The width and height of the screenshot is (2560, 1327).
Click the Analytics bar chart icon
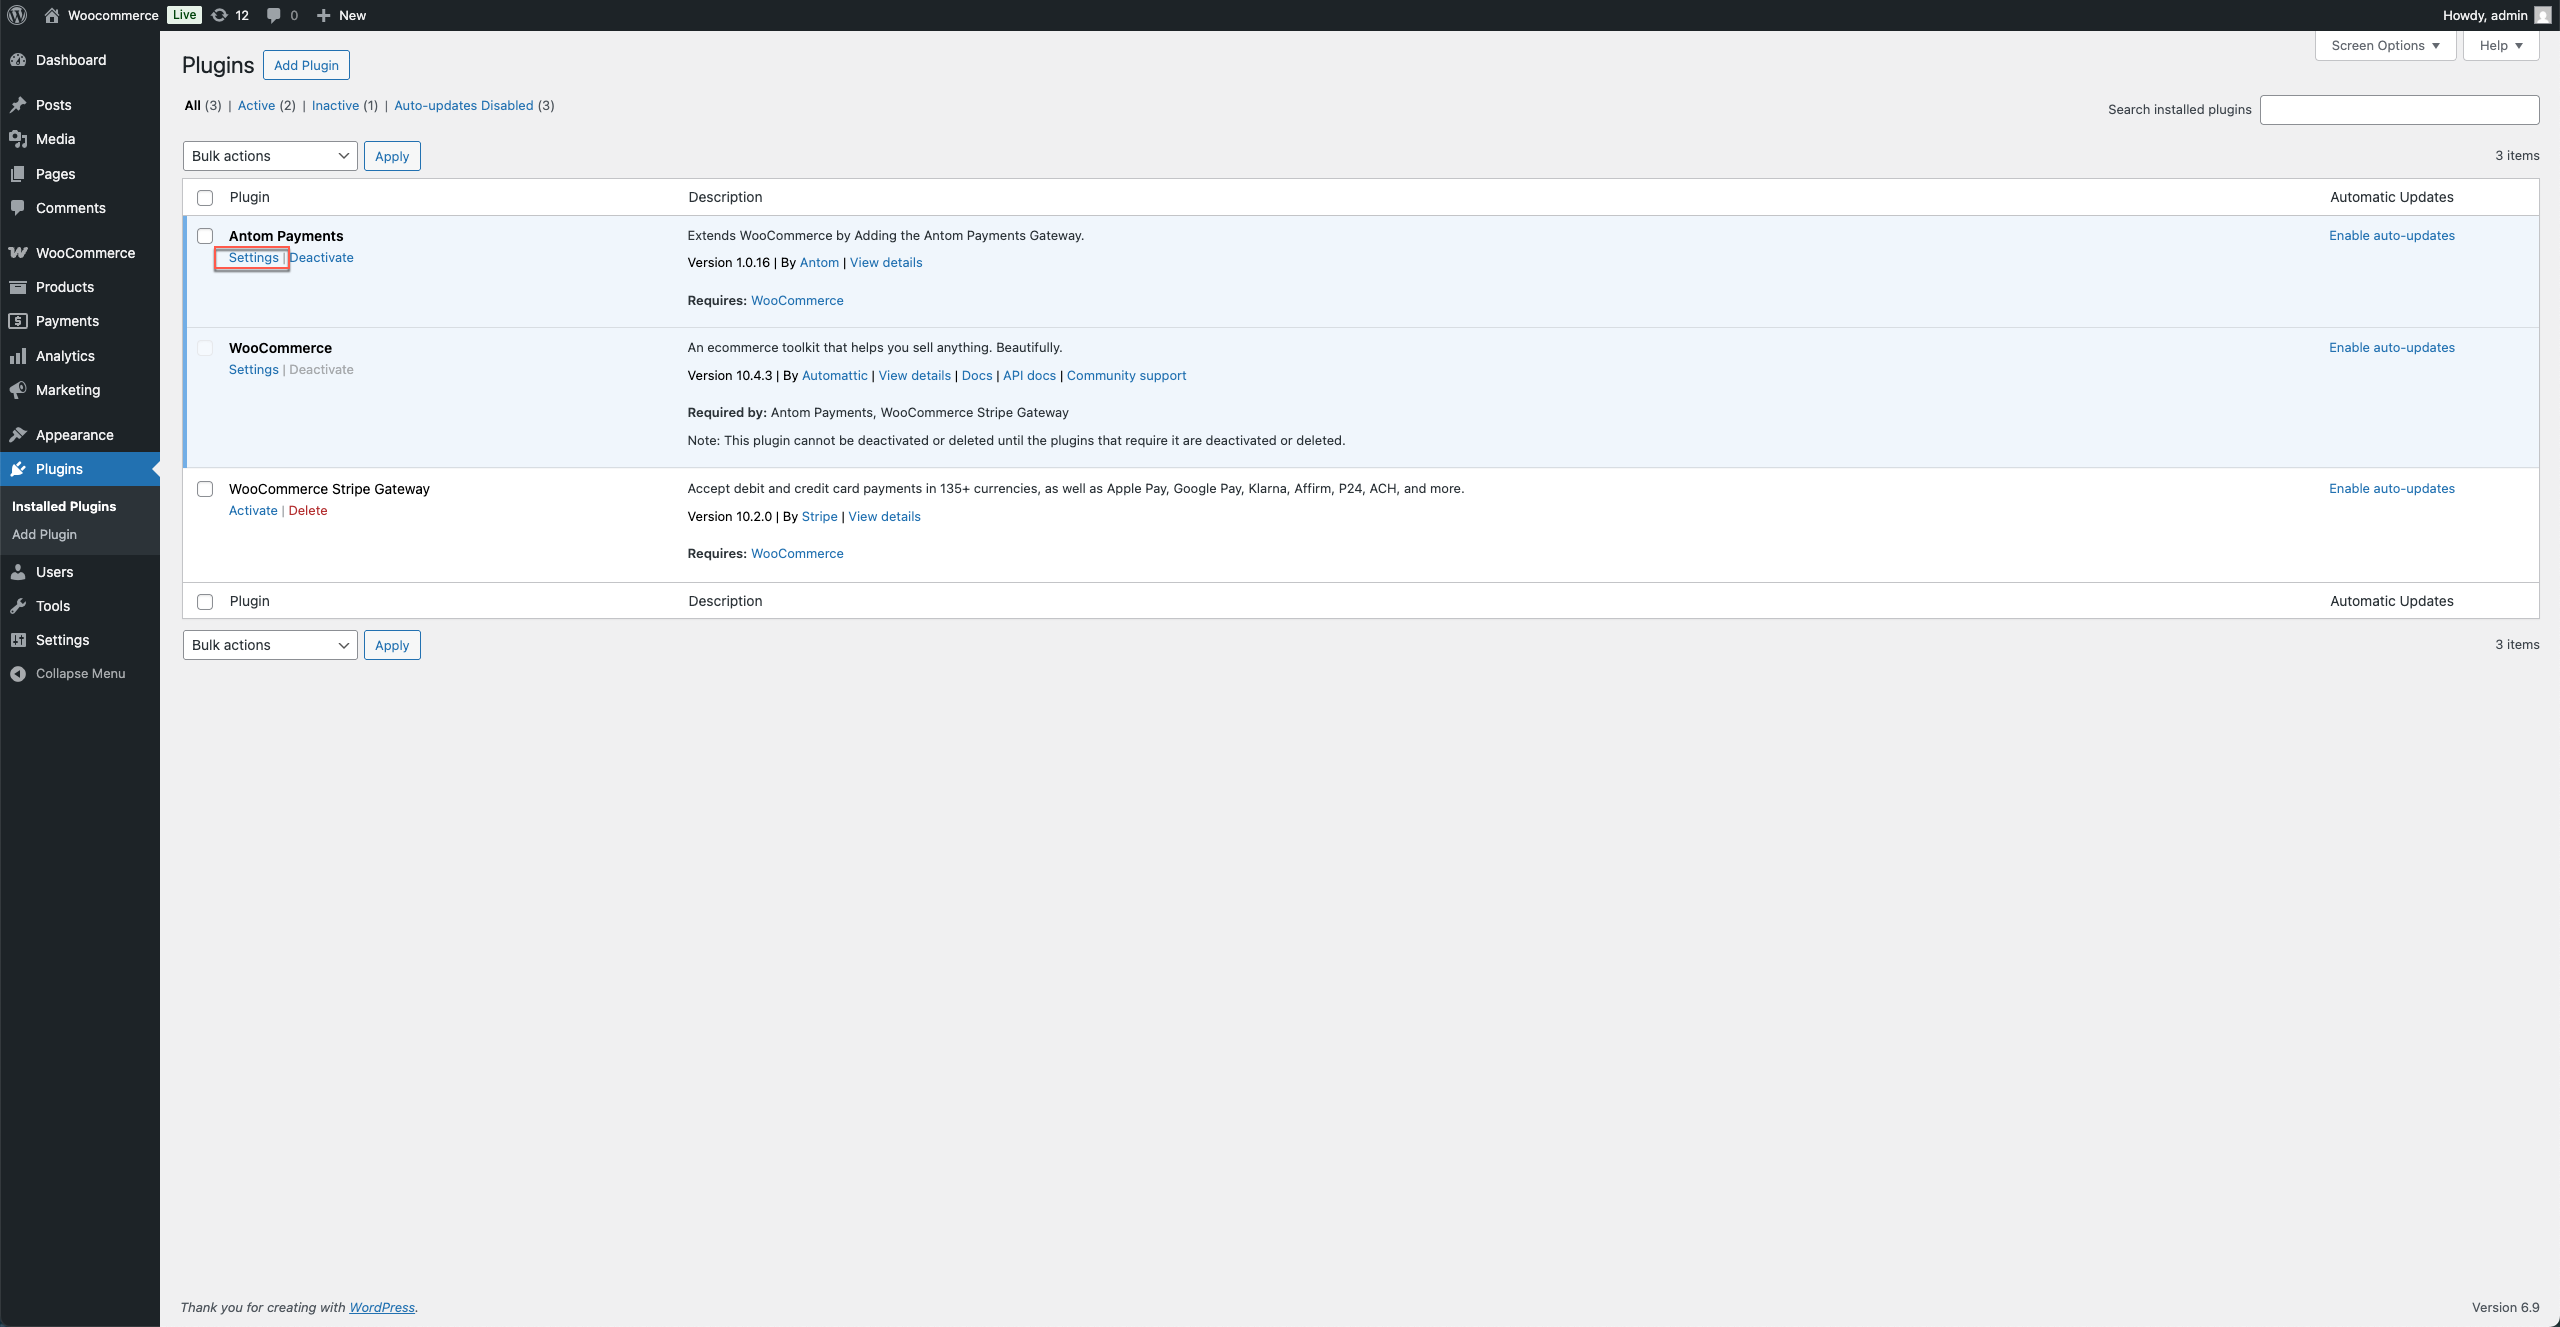tap(18, 356)
